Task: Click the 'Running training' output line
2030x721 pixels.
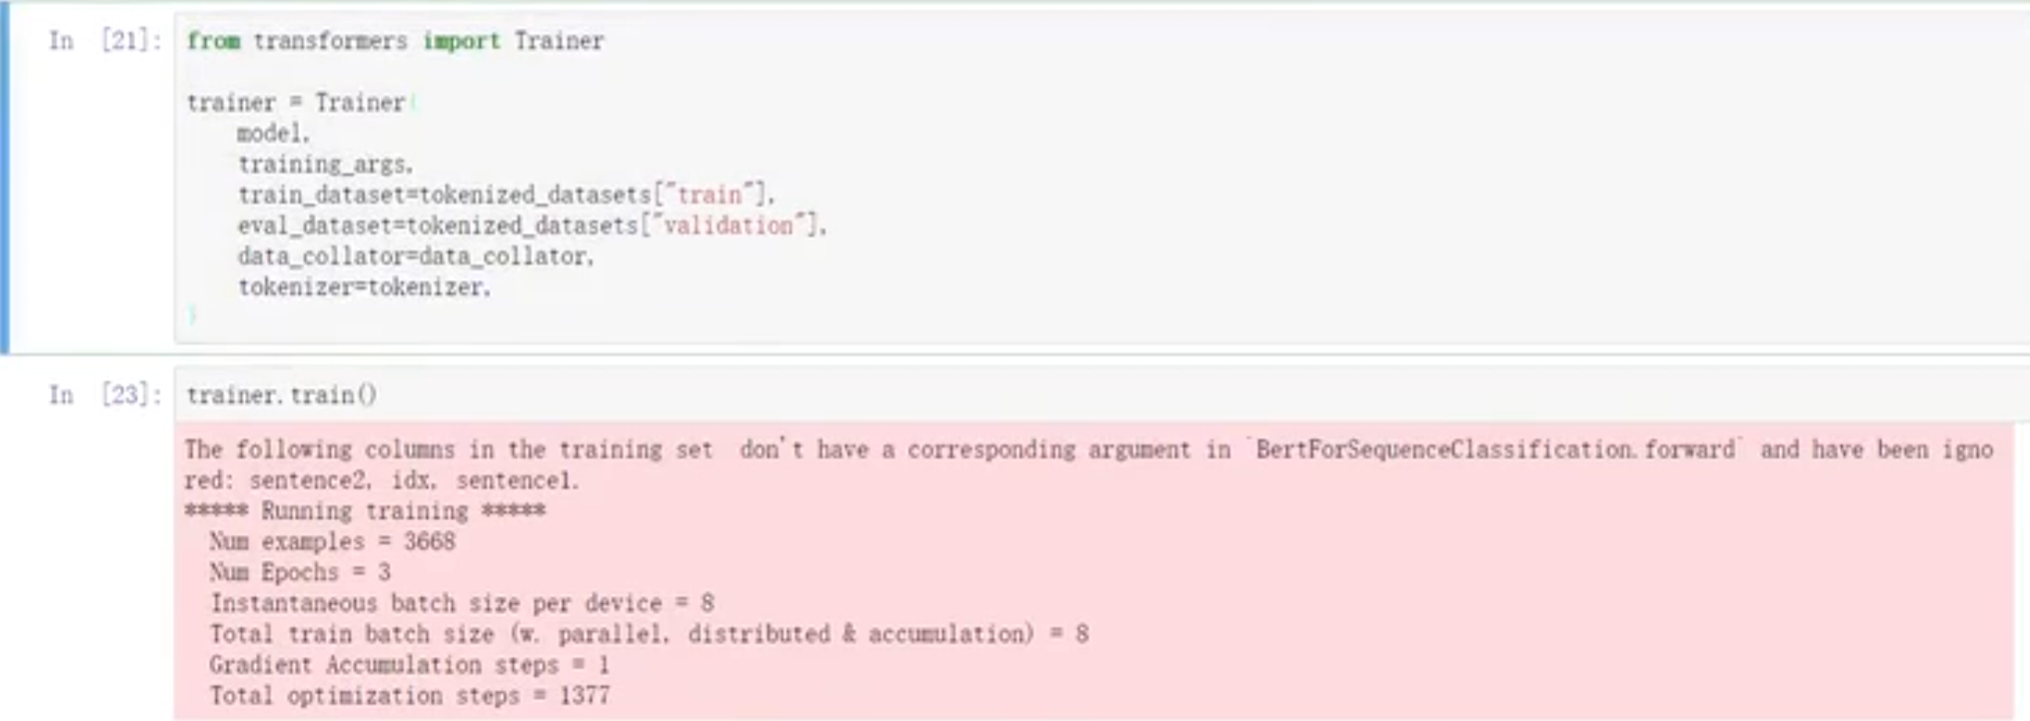Action: (365, 511)
